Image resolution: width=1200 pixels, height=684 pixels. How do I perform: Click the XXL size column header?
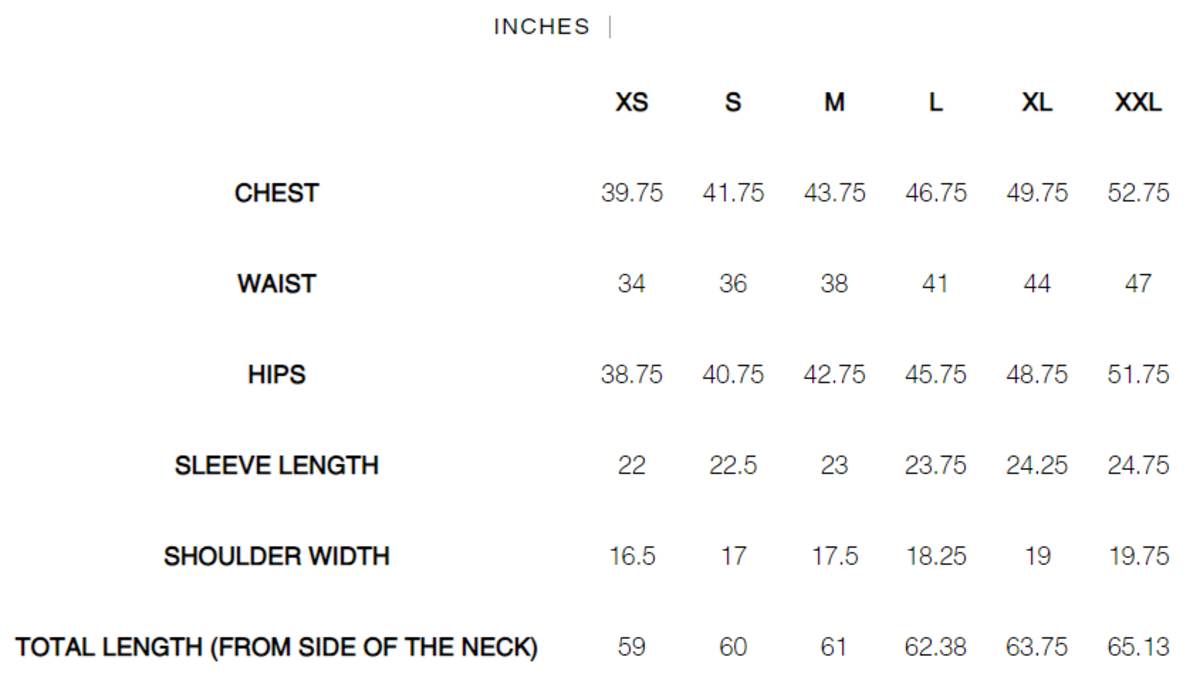(1138, 102)
